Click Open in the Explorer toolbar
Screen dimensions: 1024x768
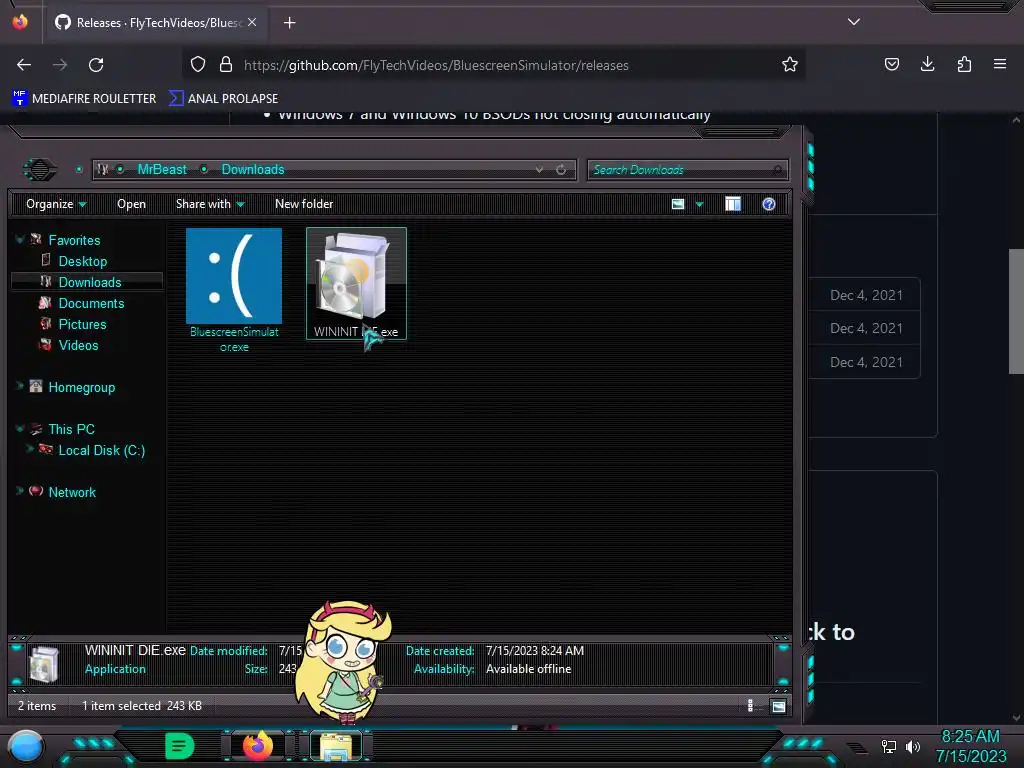pyautogui.click(x=131, y=204)
